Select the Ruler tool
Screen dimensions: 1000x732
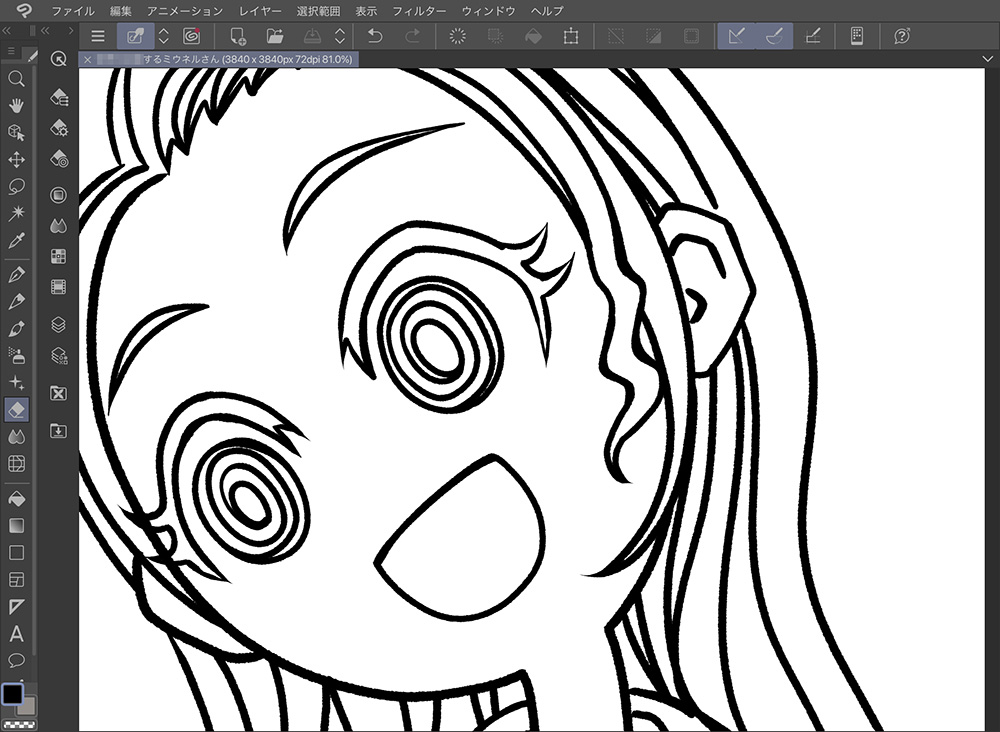pyautogui.click(x=17, y=606)
